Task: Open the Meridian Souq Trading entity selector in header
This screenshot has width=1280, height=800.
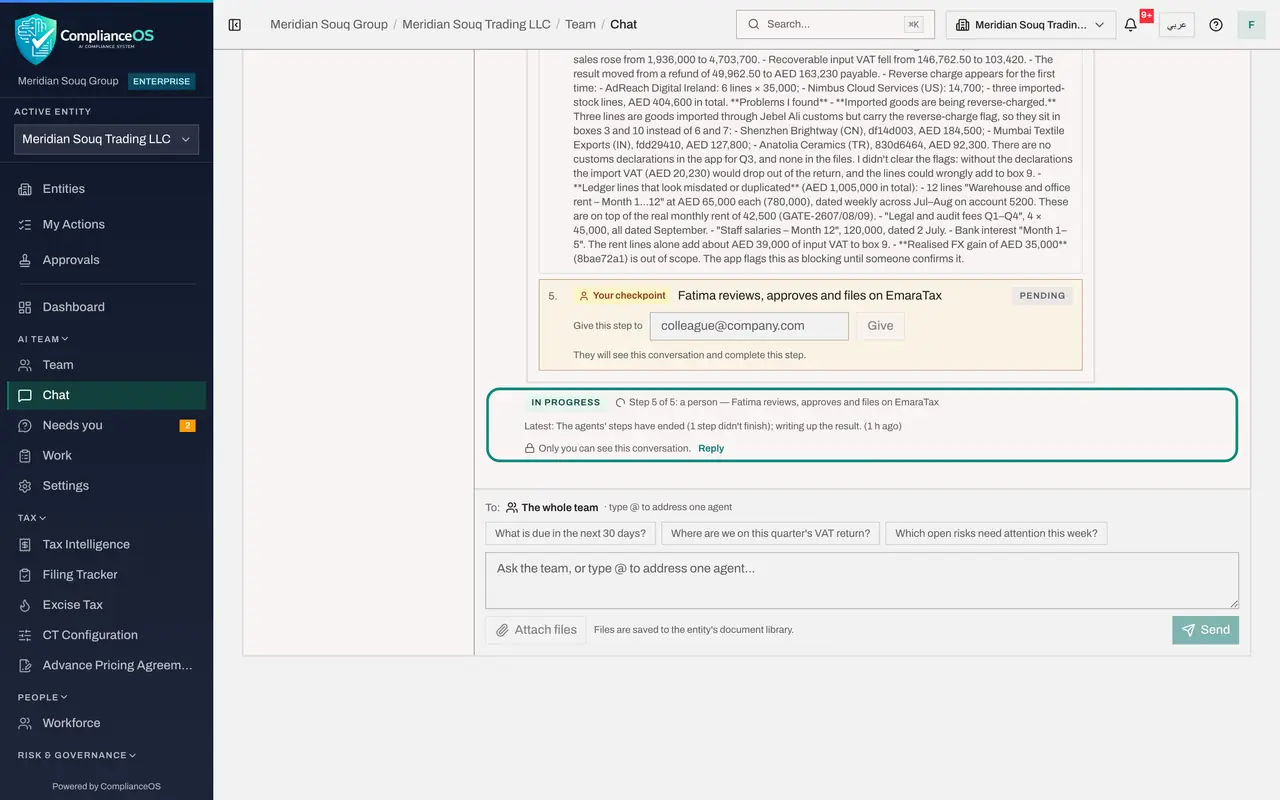Action: (1031, 25)
